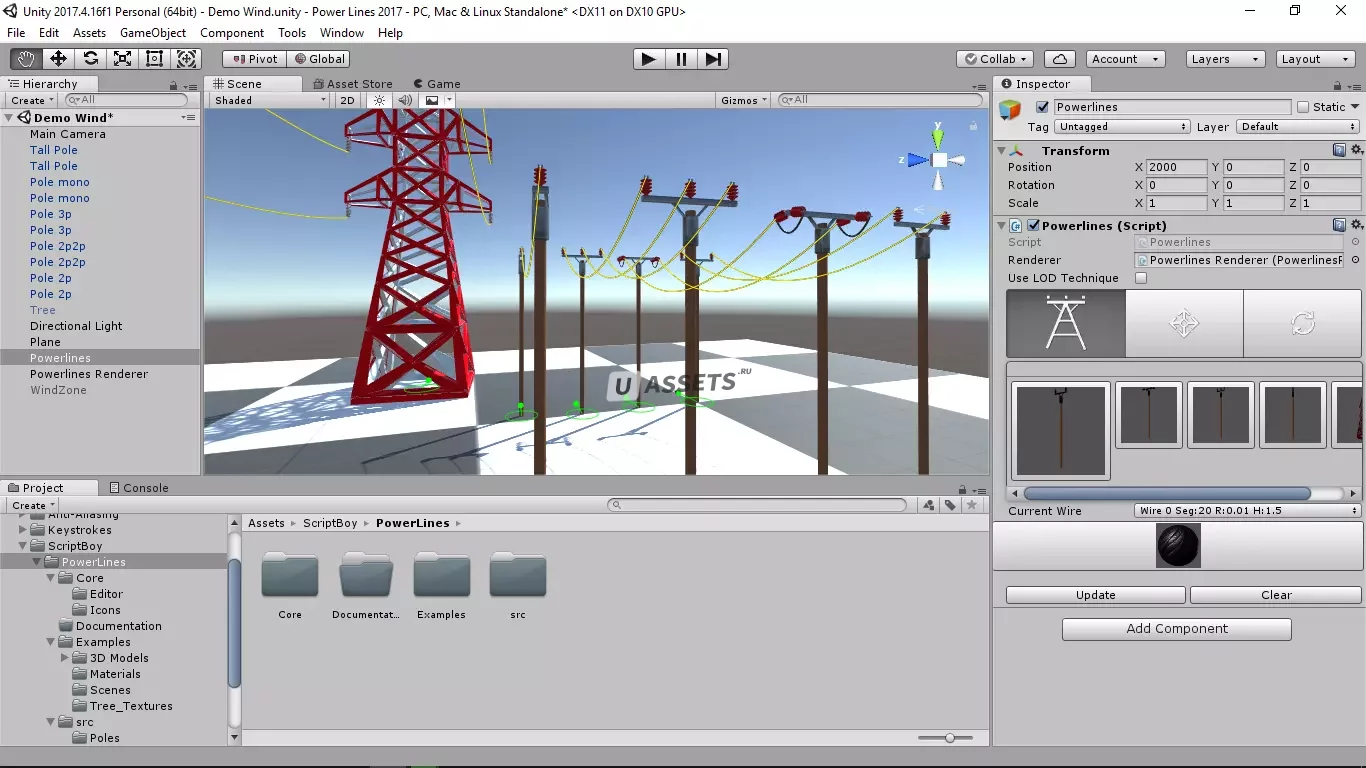
Task: Open the Shaded draw mode dropdown
Action: click(270, 100)
